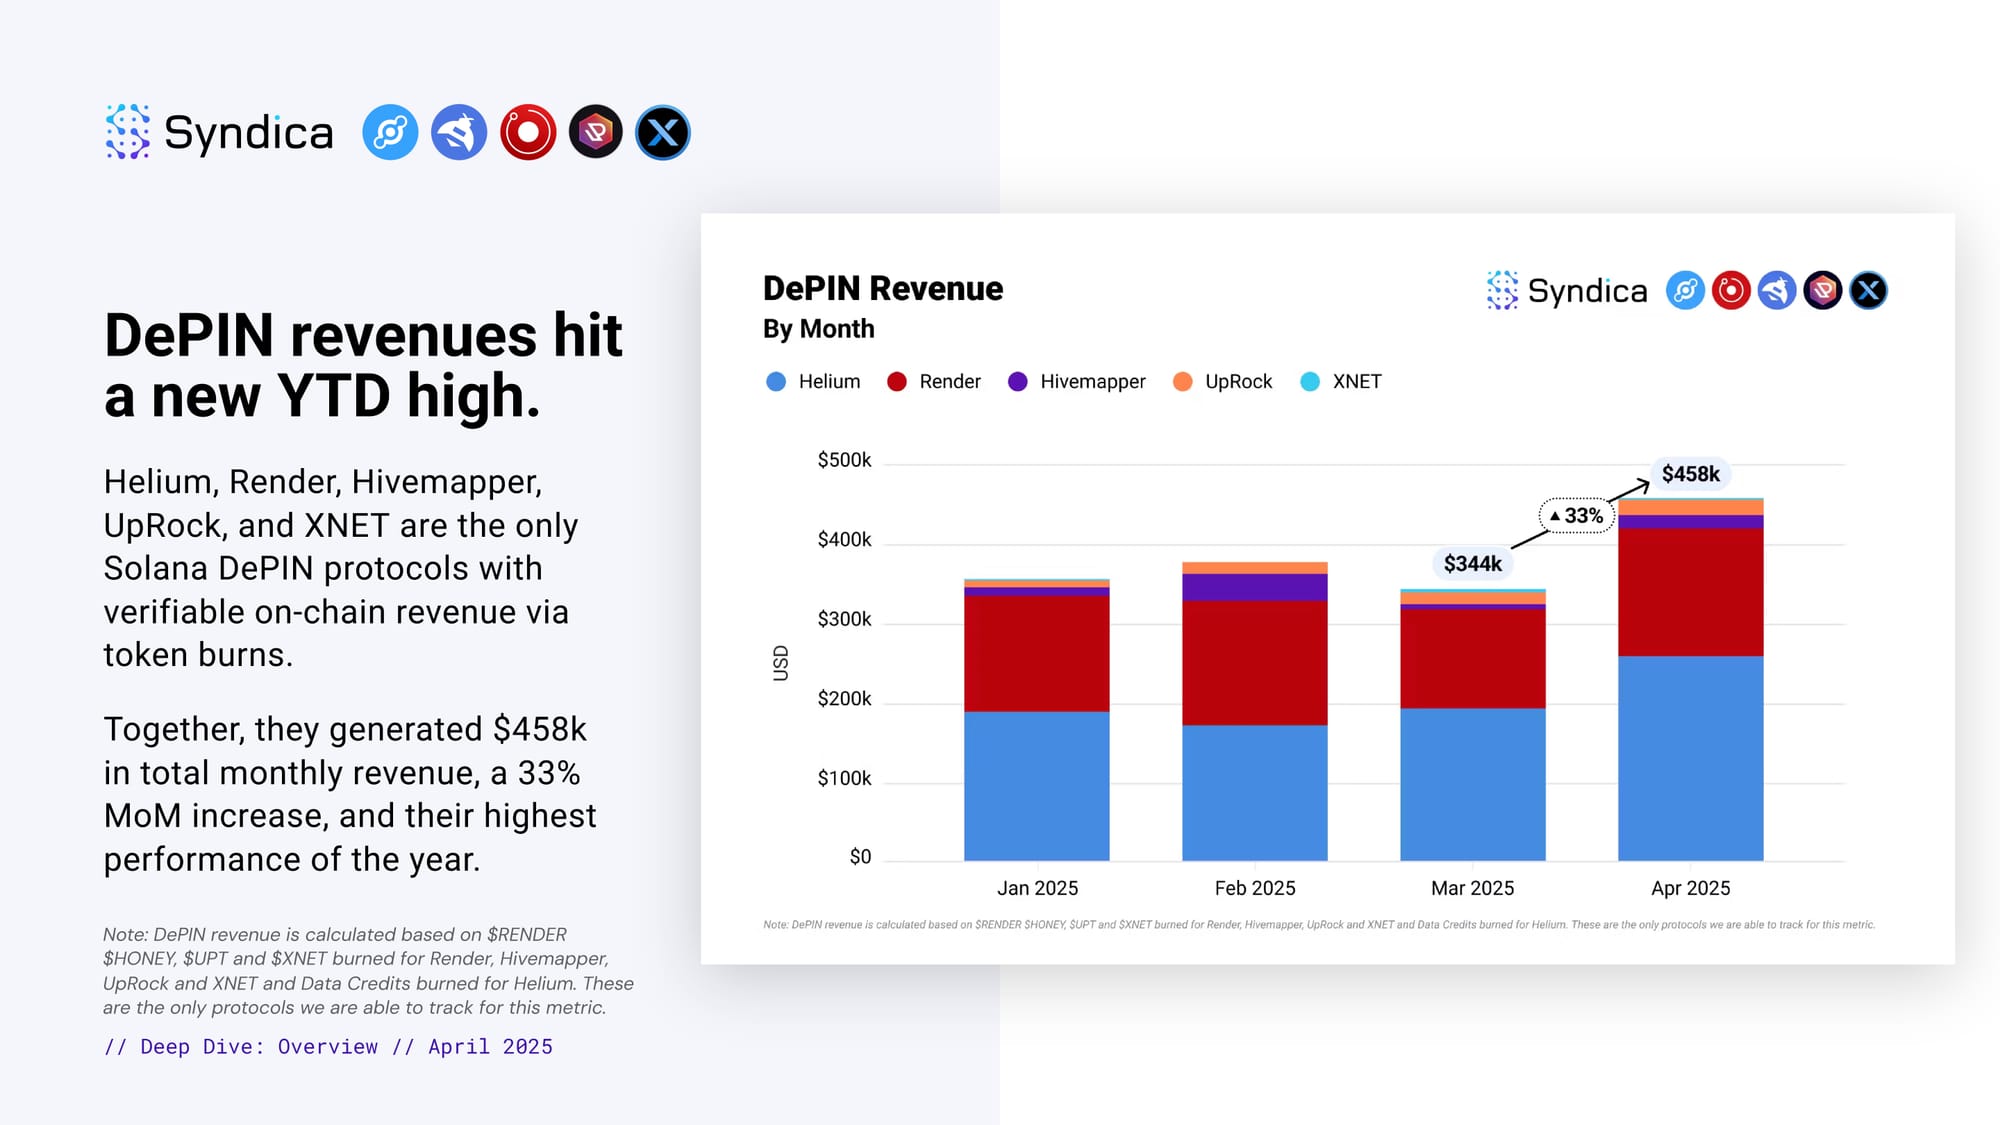Select the $344k data label above March

[x=1472, y=564]
